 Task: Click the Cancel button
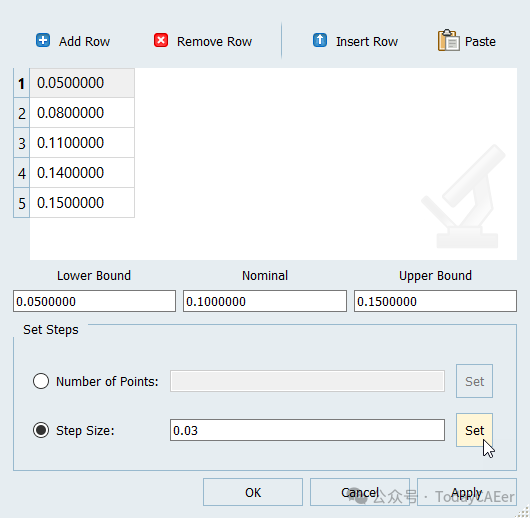[360, 492]
